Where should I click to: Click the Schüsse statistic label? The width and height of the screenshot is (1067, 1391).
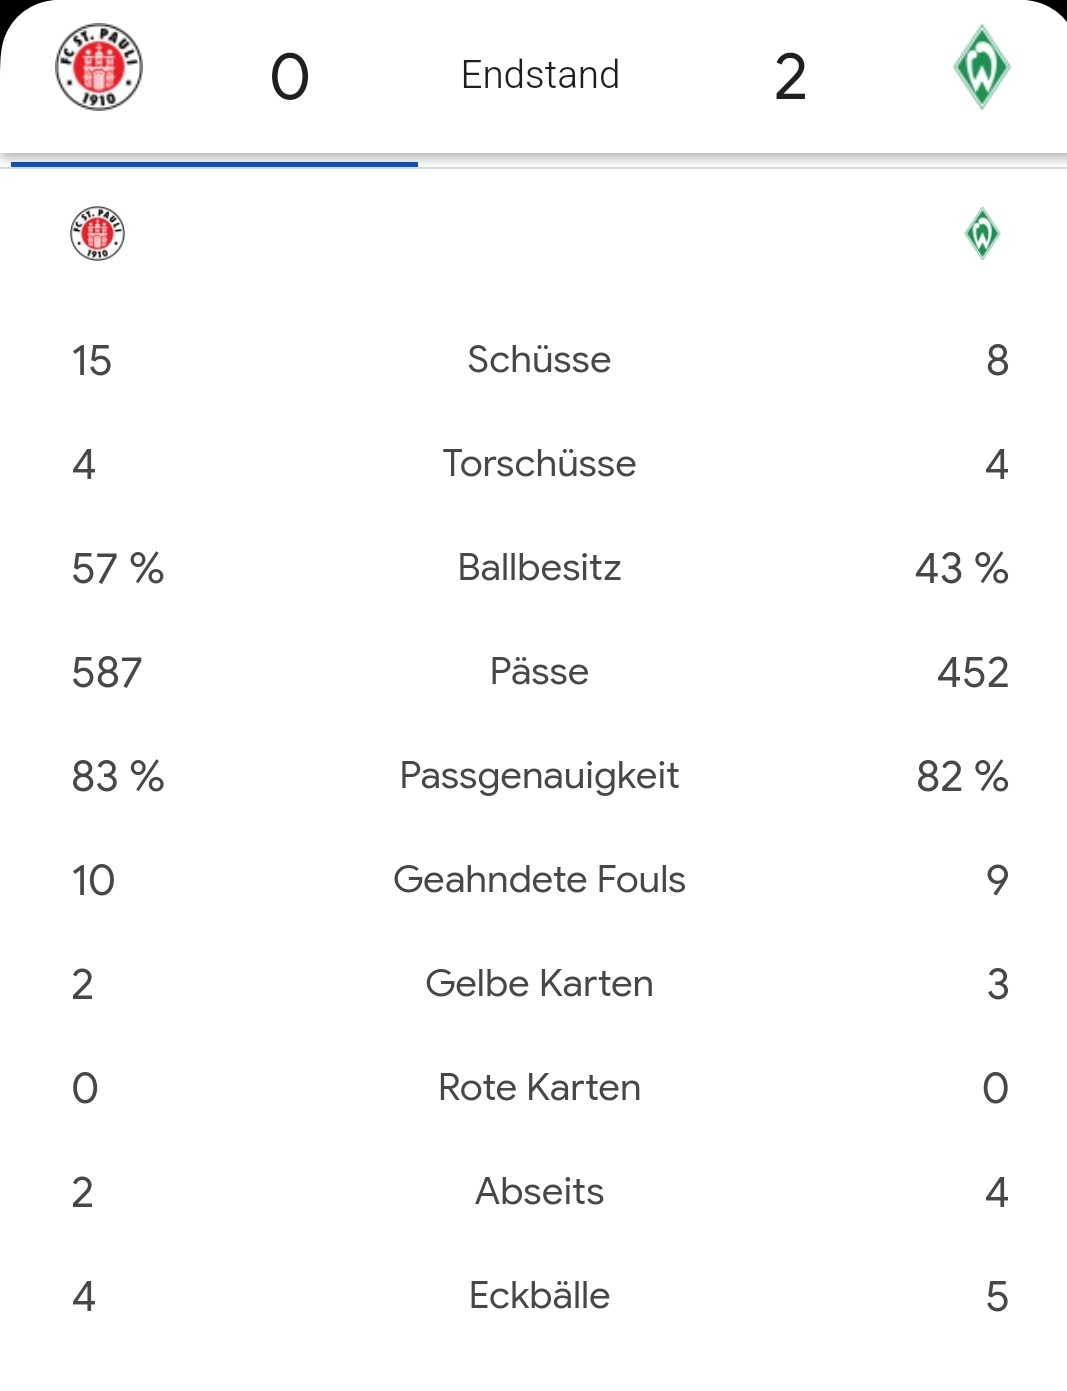coord(539,360)
